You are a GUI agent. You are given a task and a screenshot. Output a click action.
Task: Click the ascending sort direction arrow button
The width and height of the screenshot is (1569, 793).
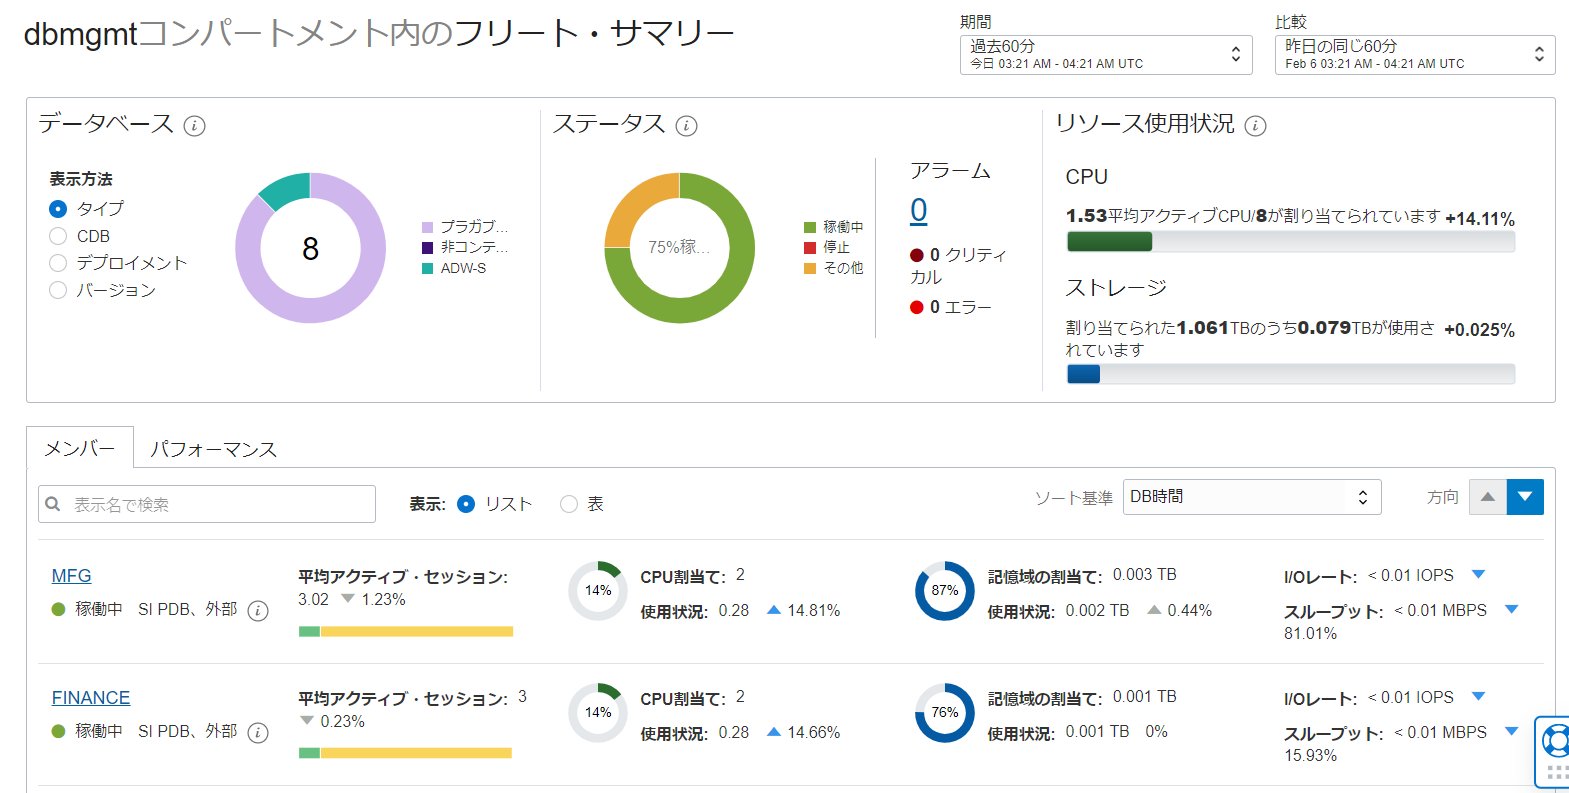tap(1487, 497)
